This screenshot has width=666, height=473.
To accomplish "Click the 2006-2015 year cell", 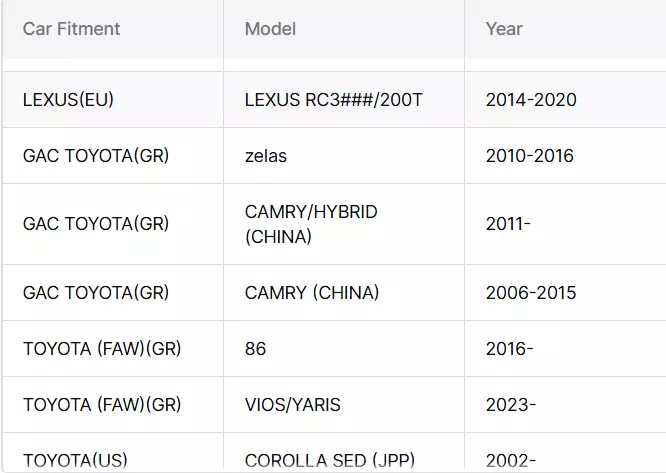I will tap(565, 293).
